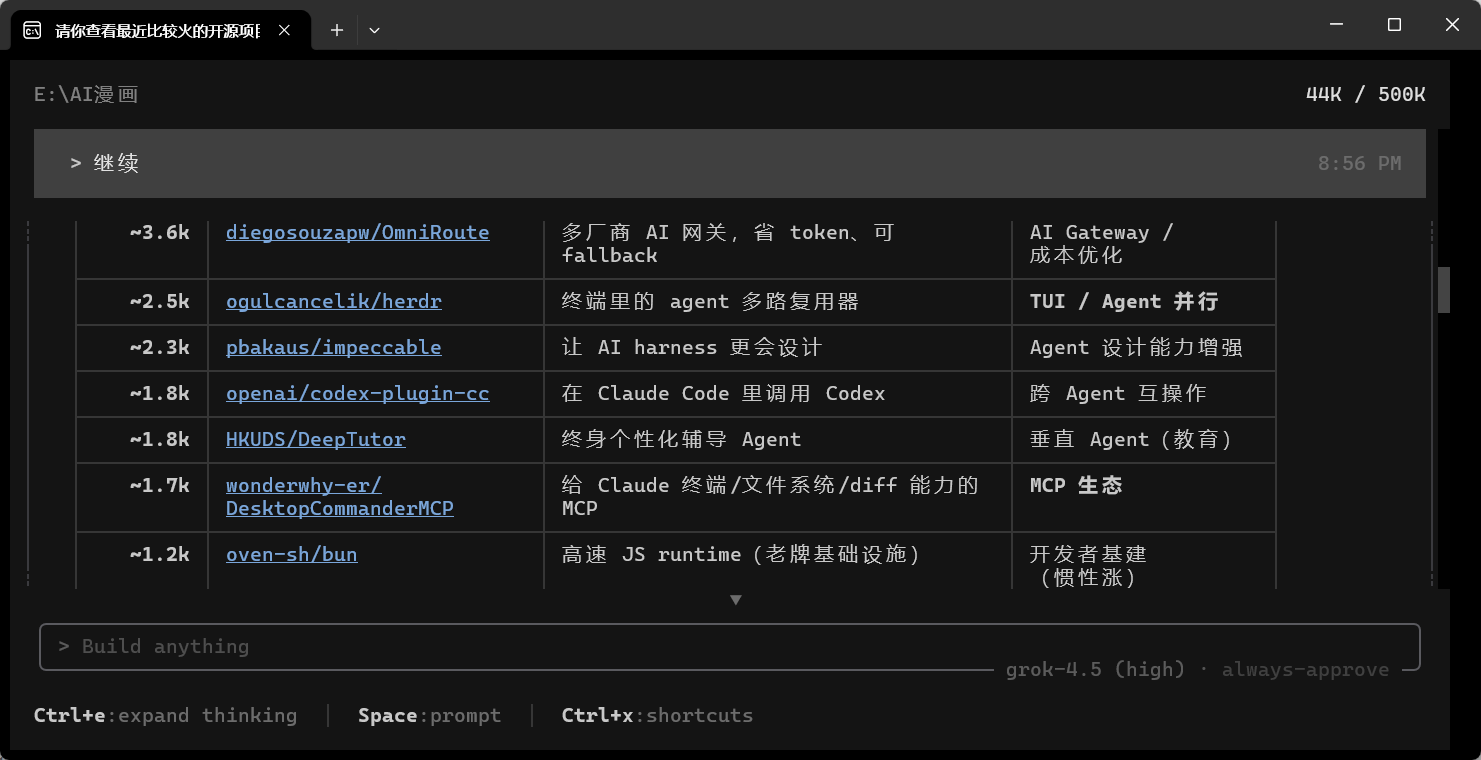The image size is (1481, 760).
Task: Click the ~1.8k cell in the DeepTutor row
Action: coord(160,440)
